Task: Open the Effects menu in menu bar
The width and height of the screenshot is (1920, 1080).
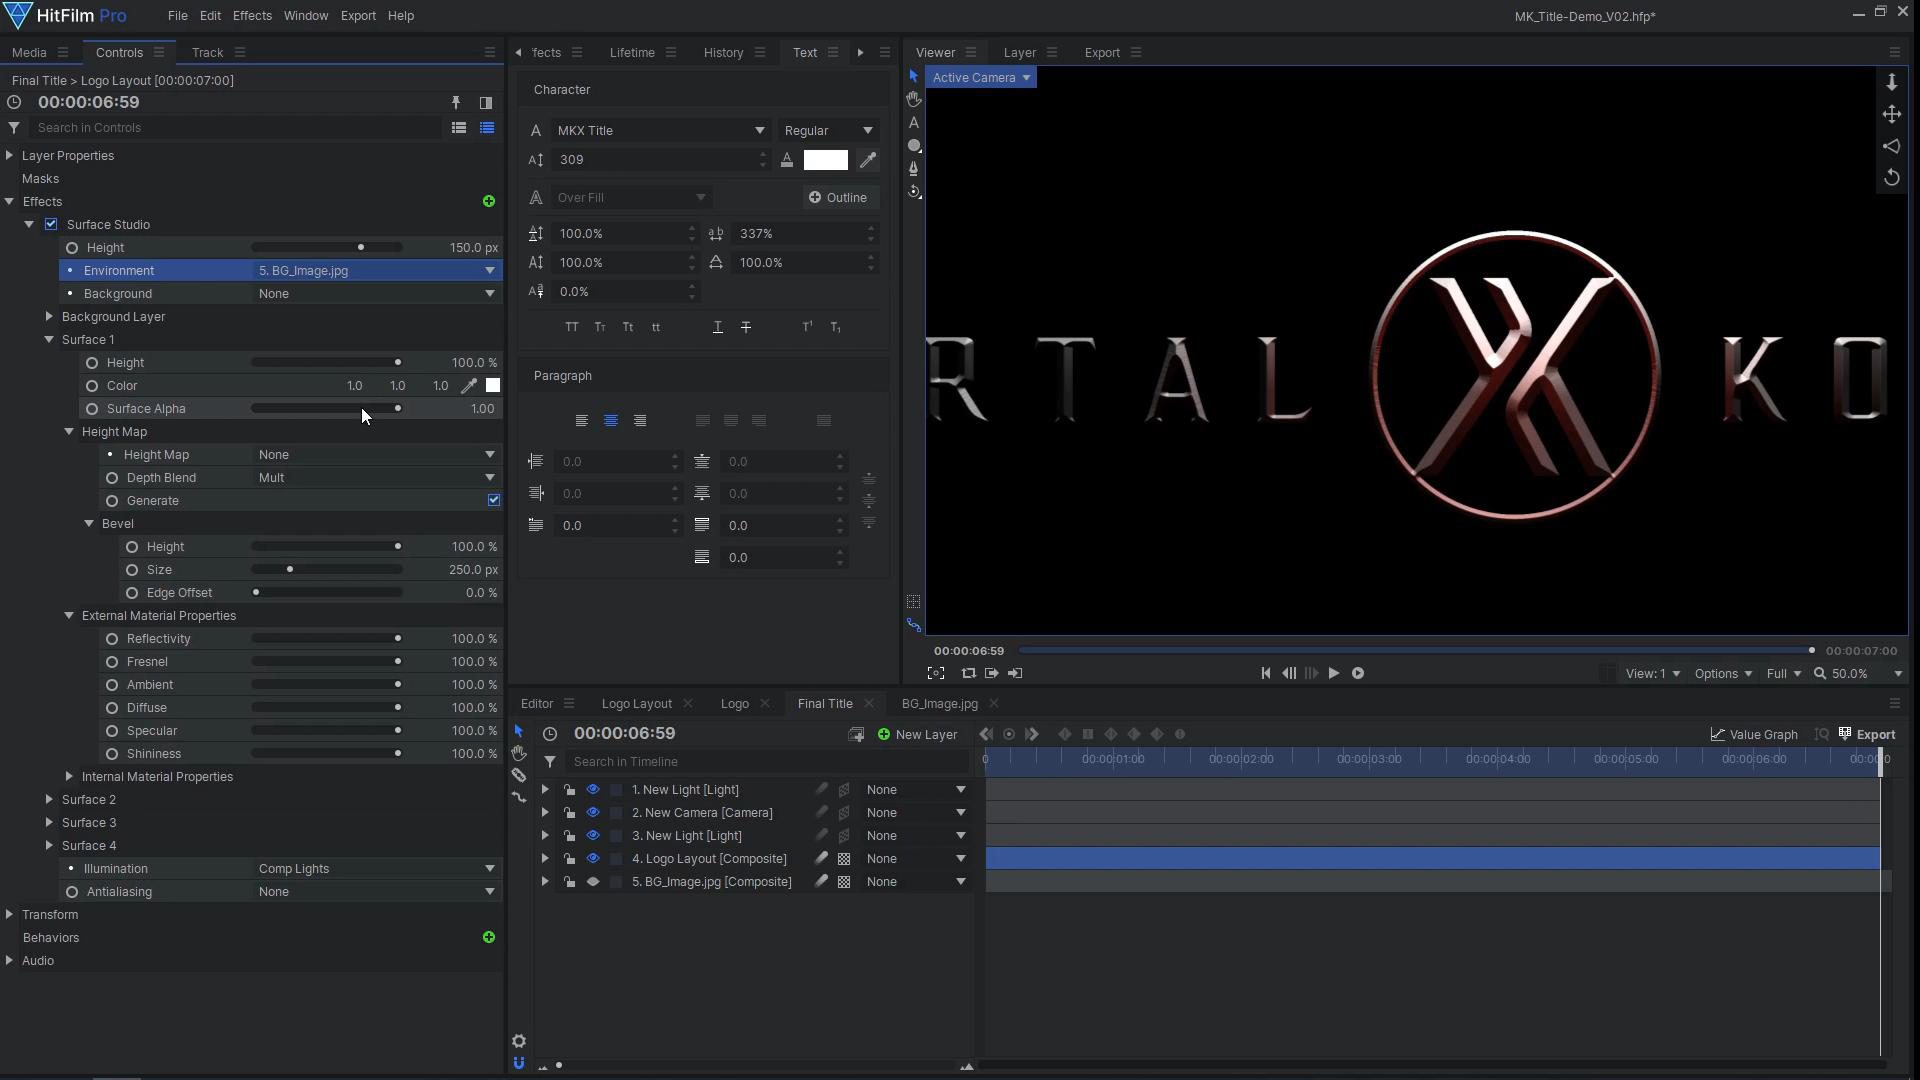Action: (x=252, y=15)
